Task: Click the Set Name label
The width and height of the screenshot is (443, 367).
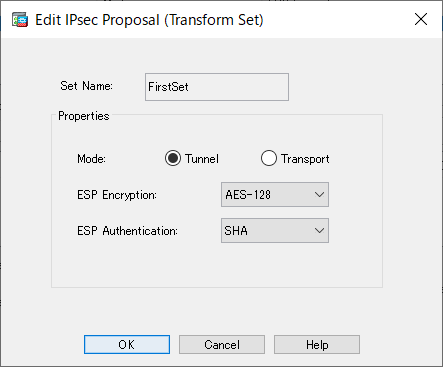Action: coord(87,86)
